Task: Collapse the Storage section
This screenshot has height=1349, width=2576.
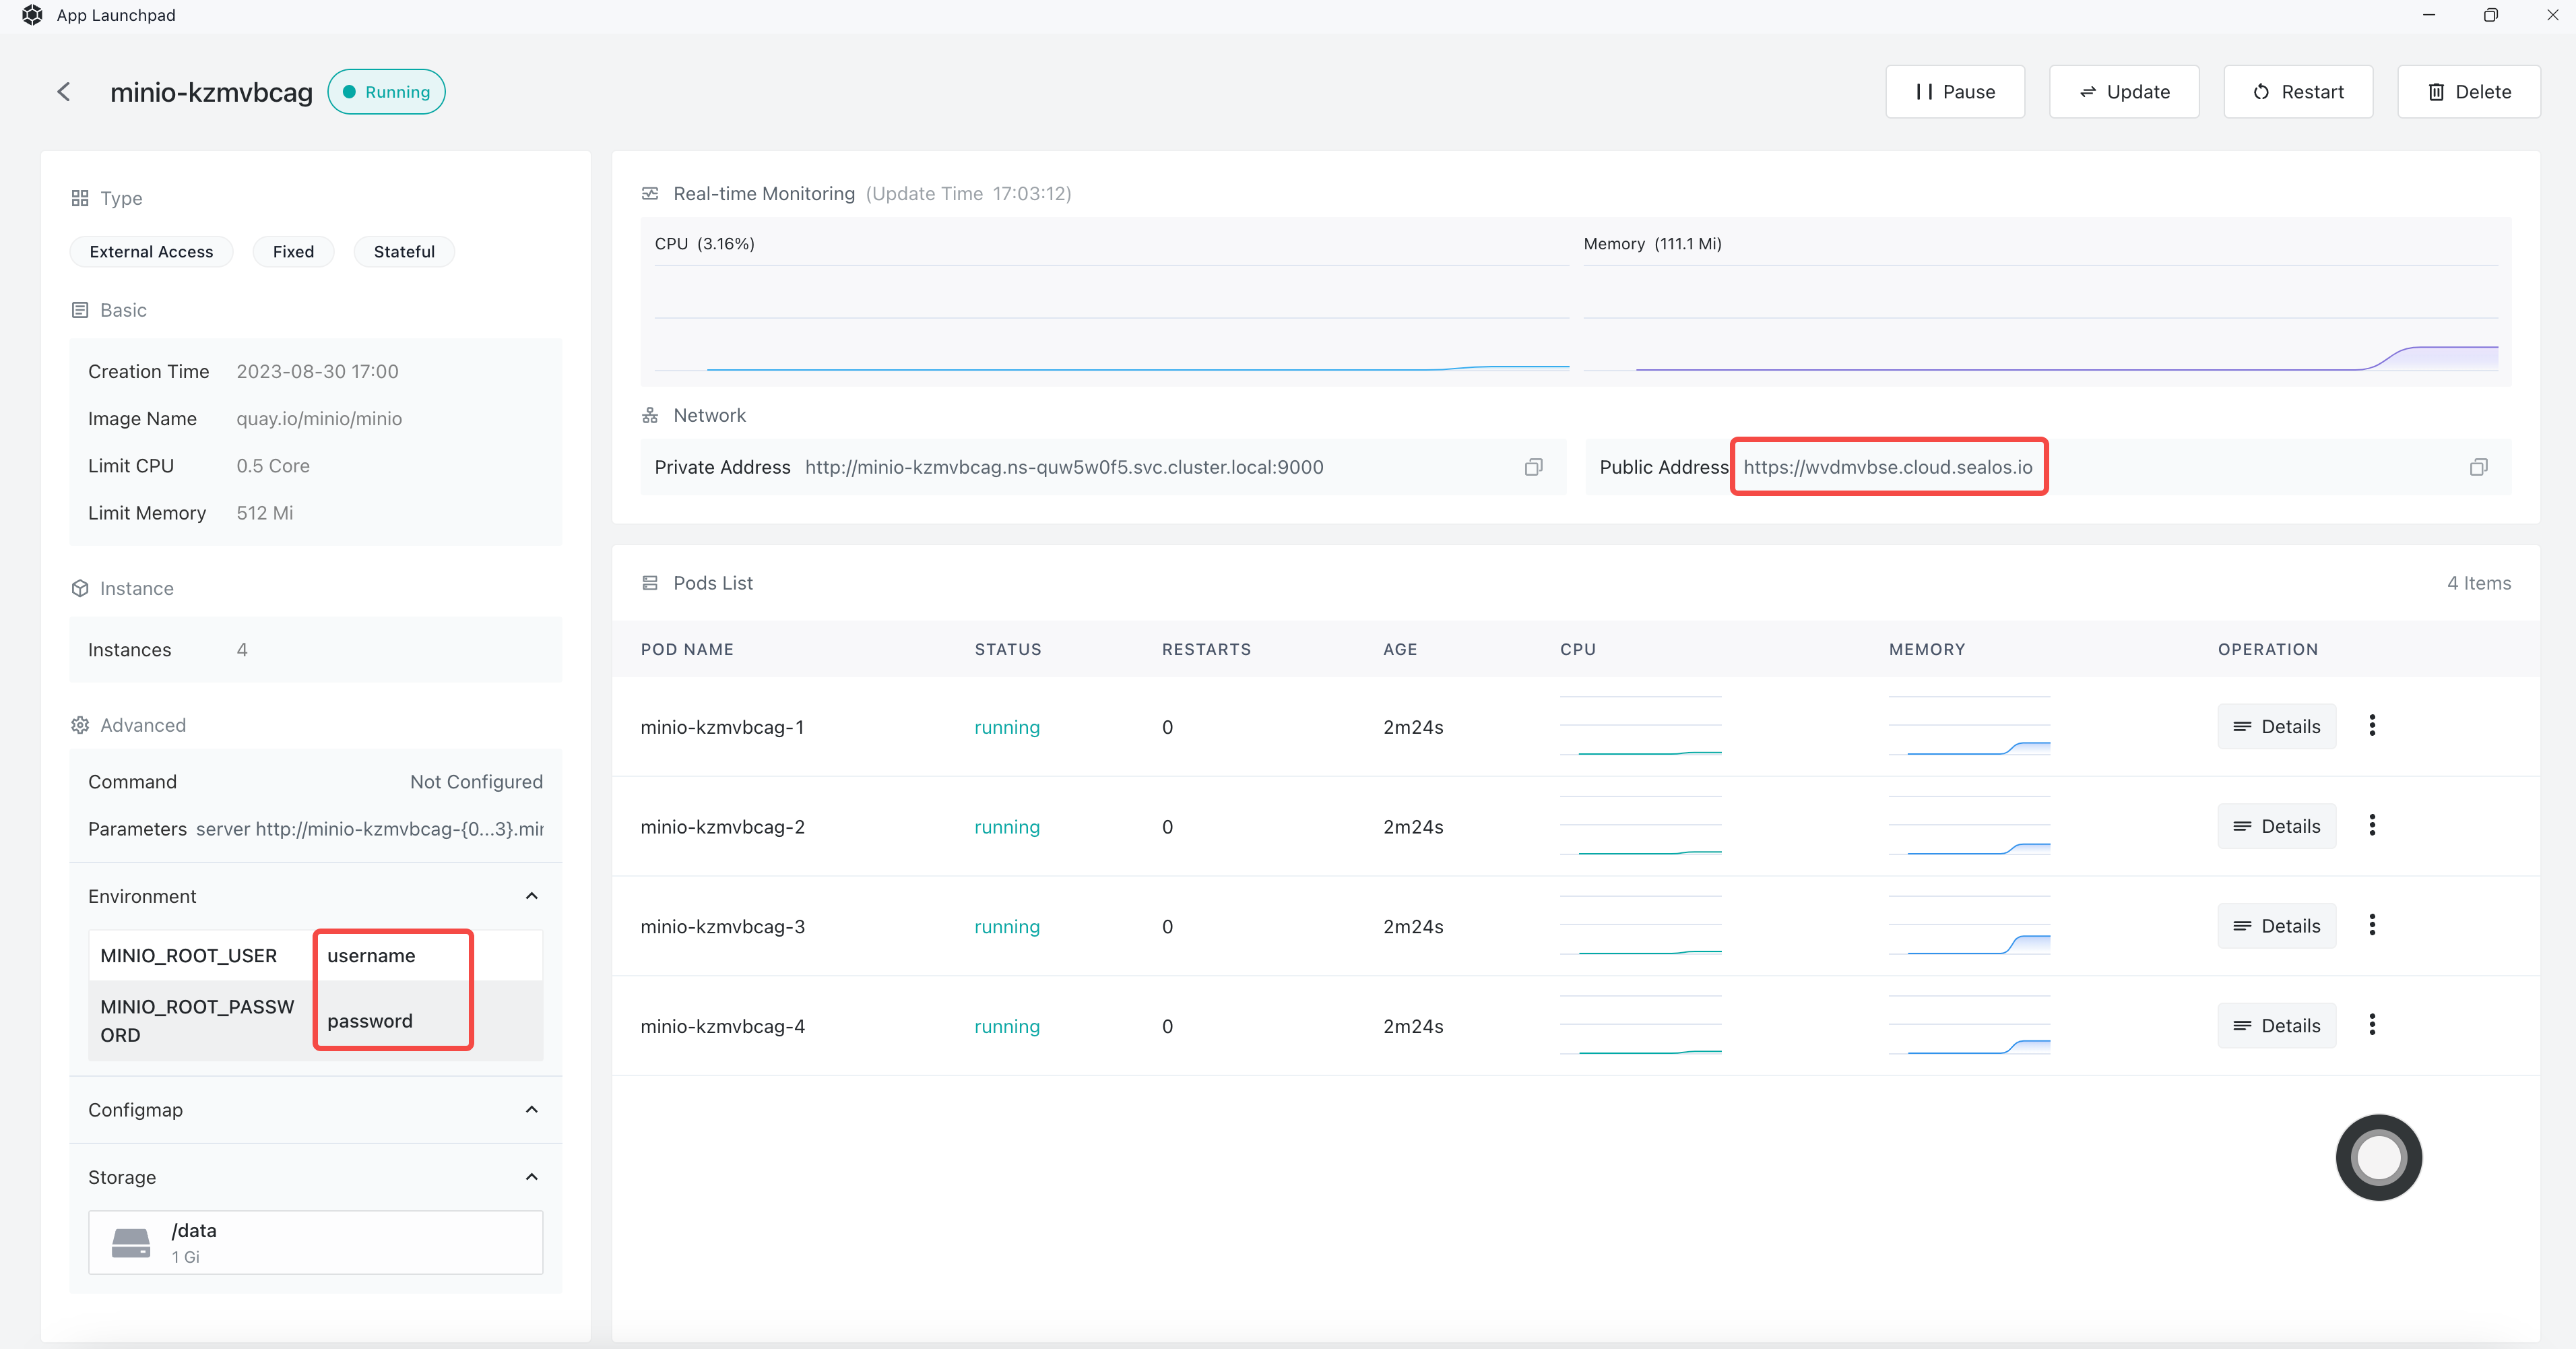Action: click(532, 1177)
